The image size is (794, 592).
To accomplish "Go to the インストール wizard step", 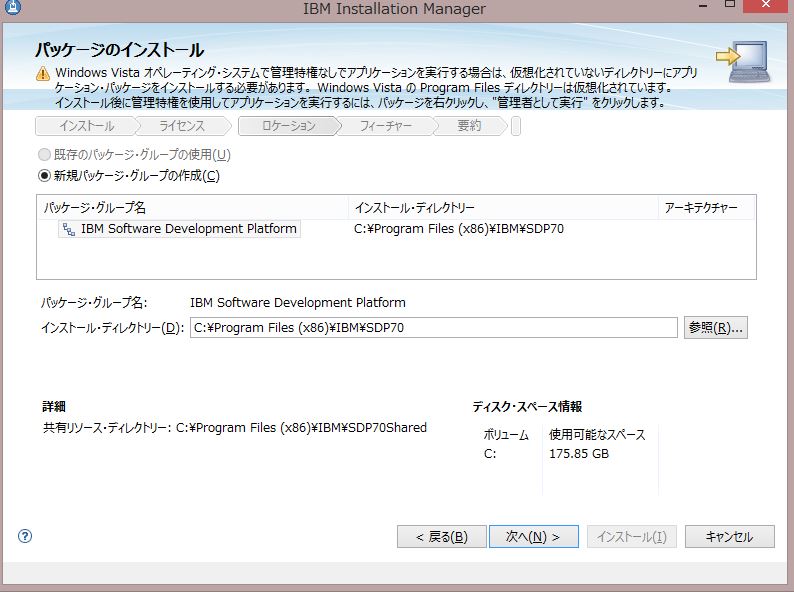I will click(x=87, y=126).
